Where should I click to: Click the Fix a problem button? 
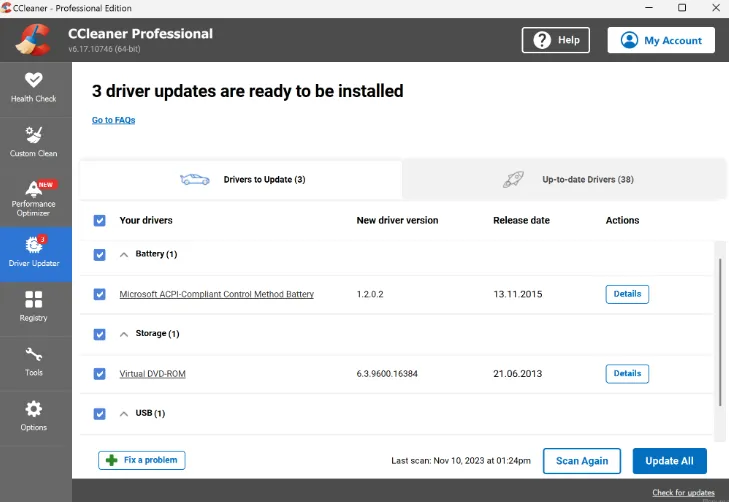(x=142, y=460)
